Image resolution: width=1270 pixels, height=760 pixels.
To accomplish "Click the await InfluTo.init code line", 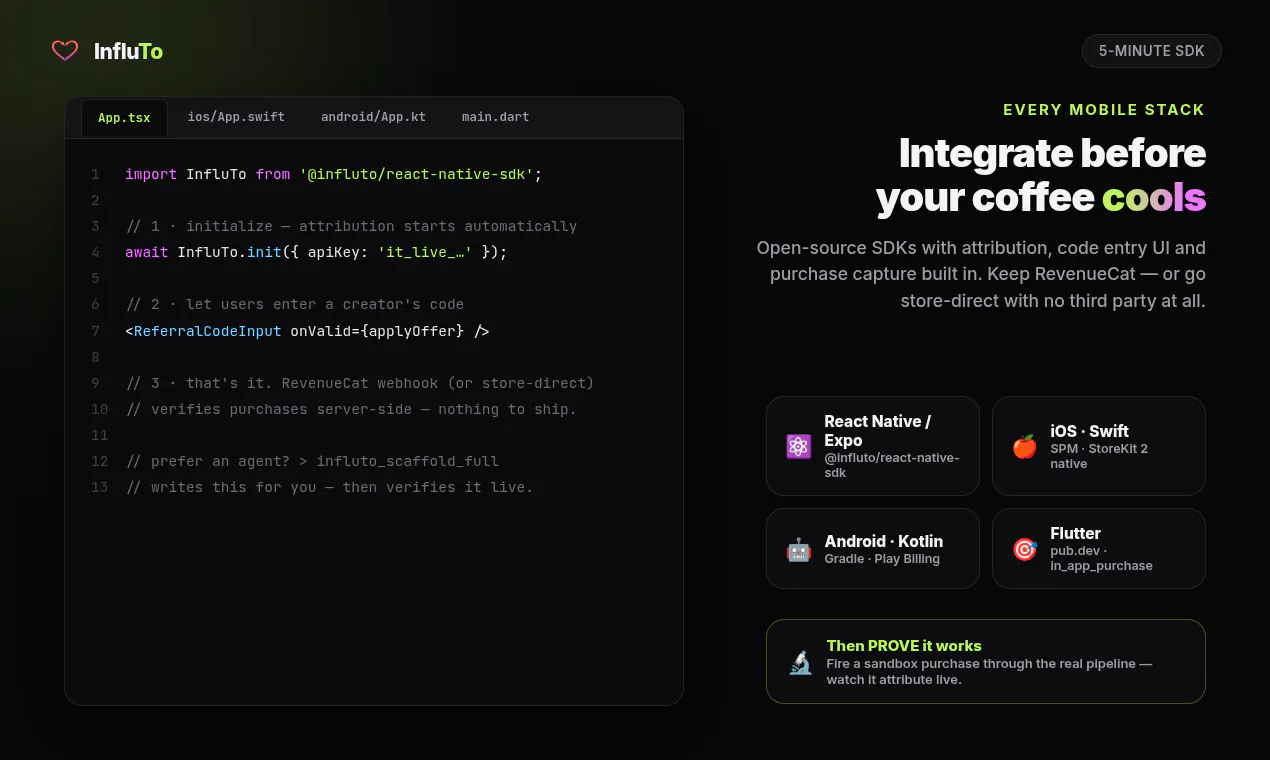I will tap(316, 252).
